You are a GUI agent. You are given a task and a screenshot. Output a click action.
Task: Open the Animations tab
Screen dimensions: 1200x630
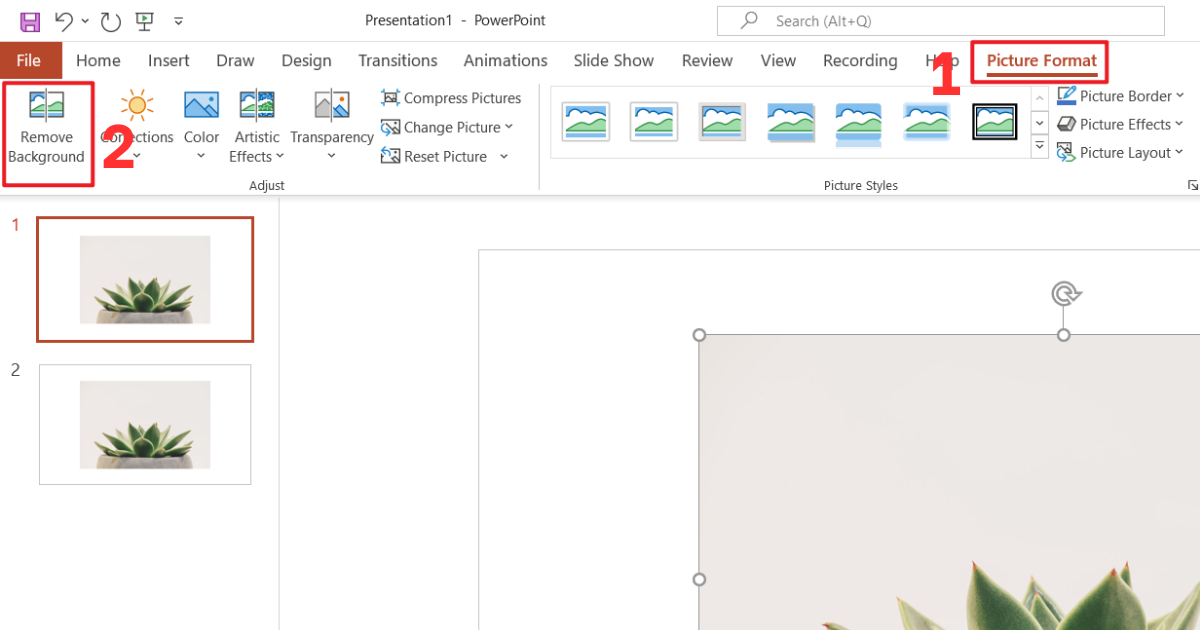[x=505, y=60]
